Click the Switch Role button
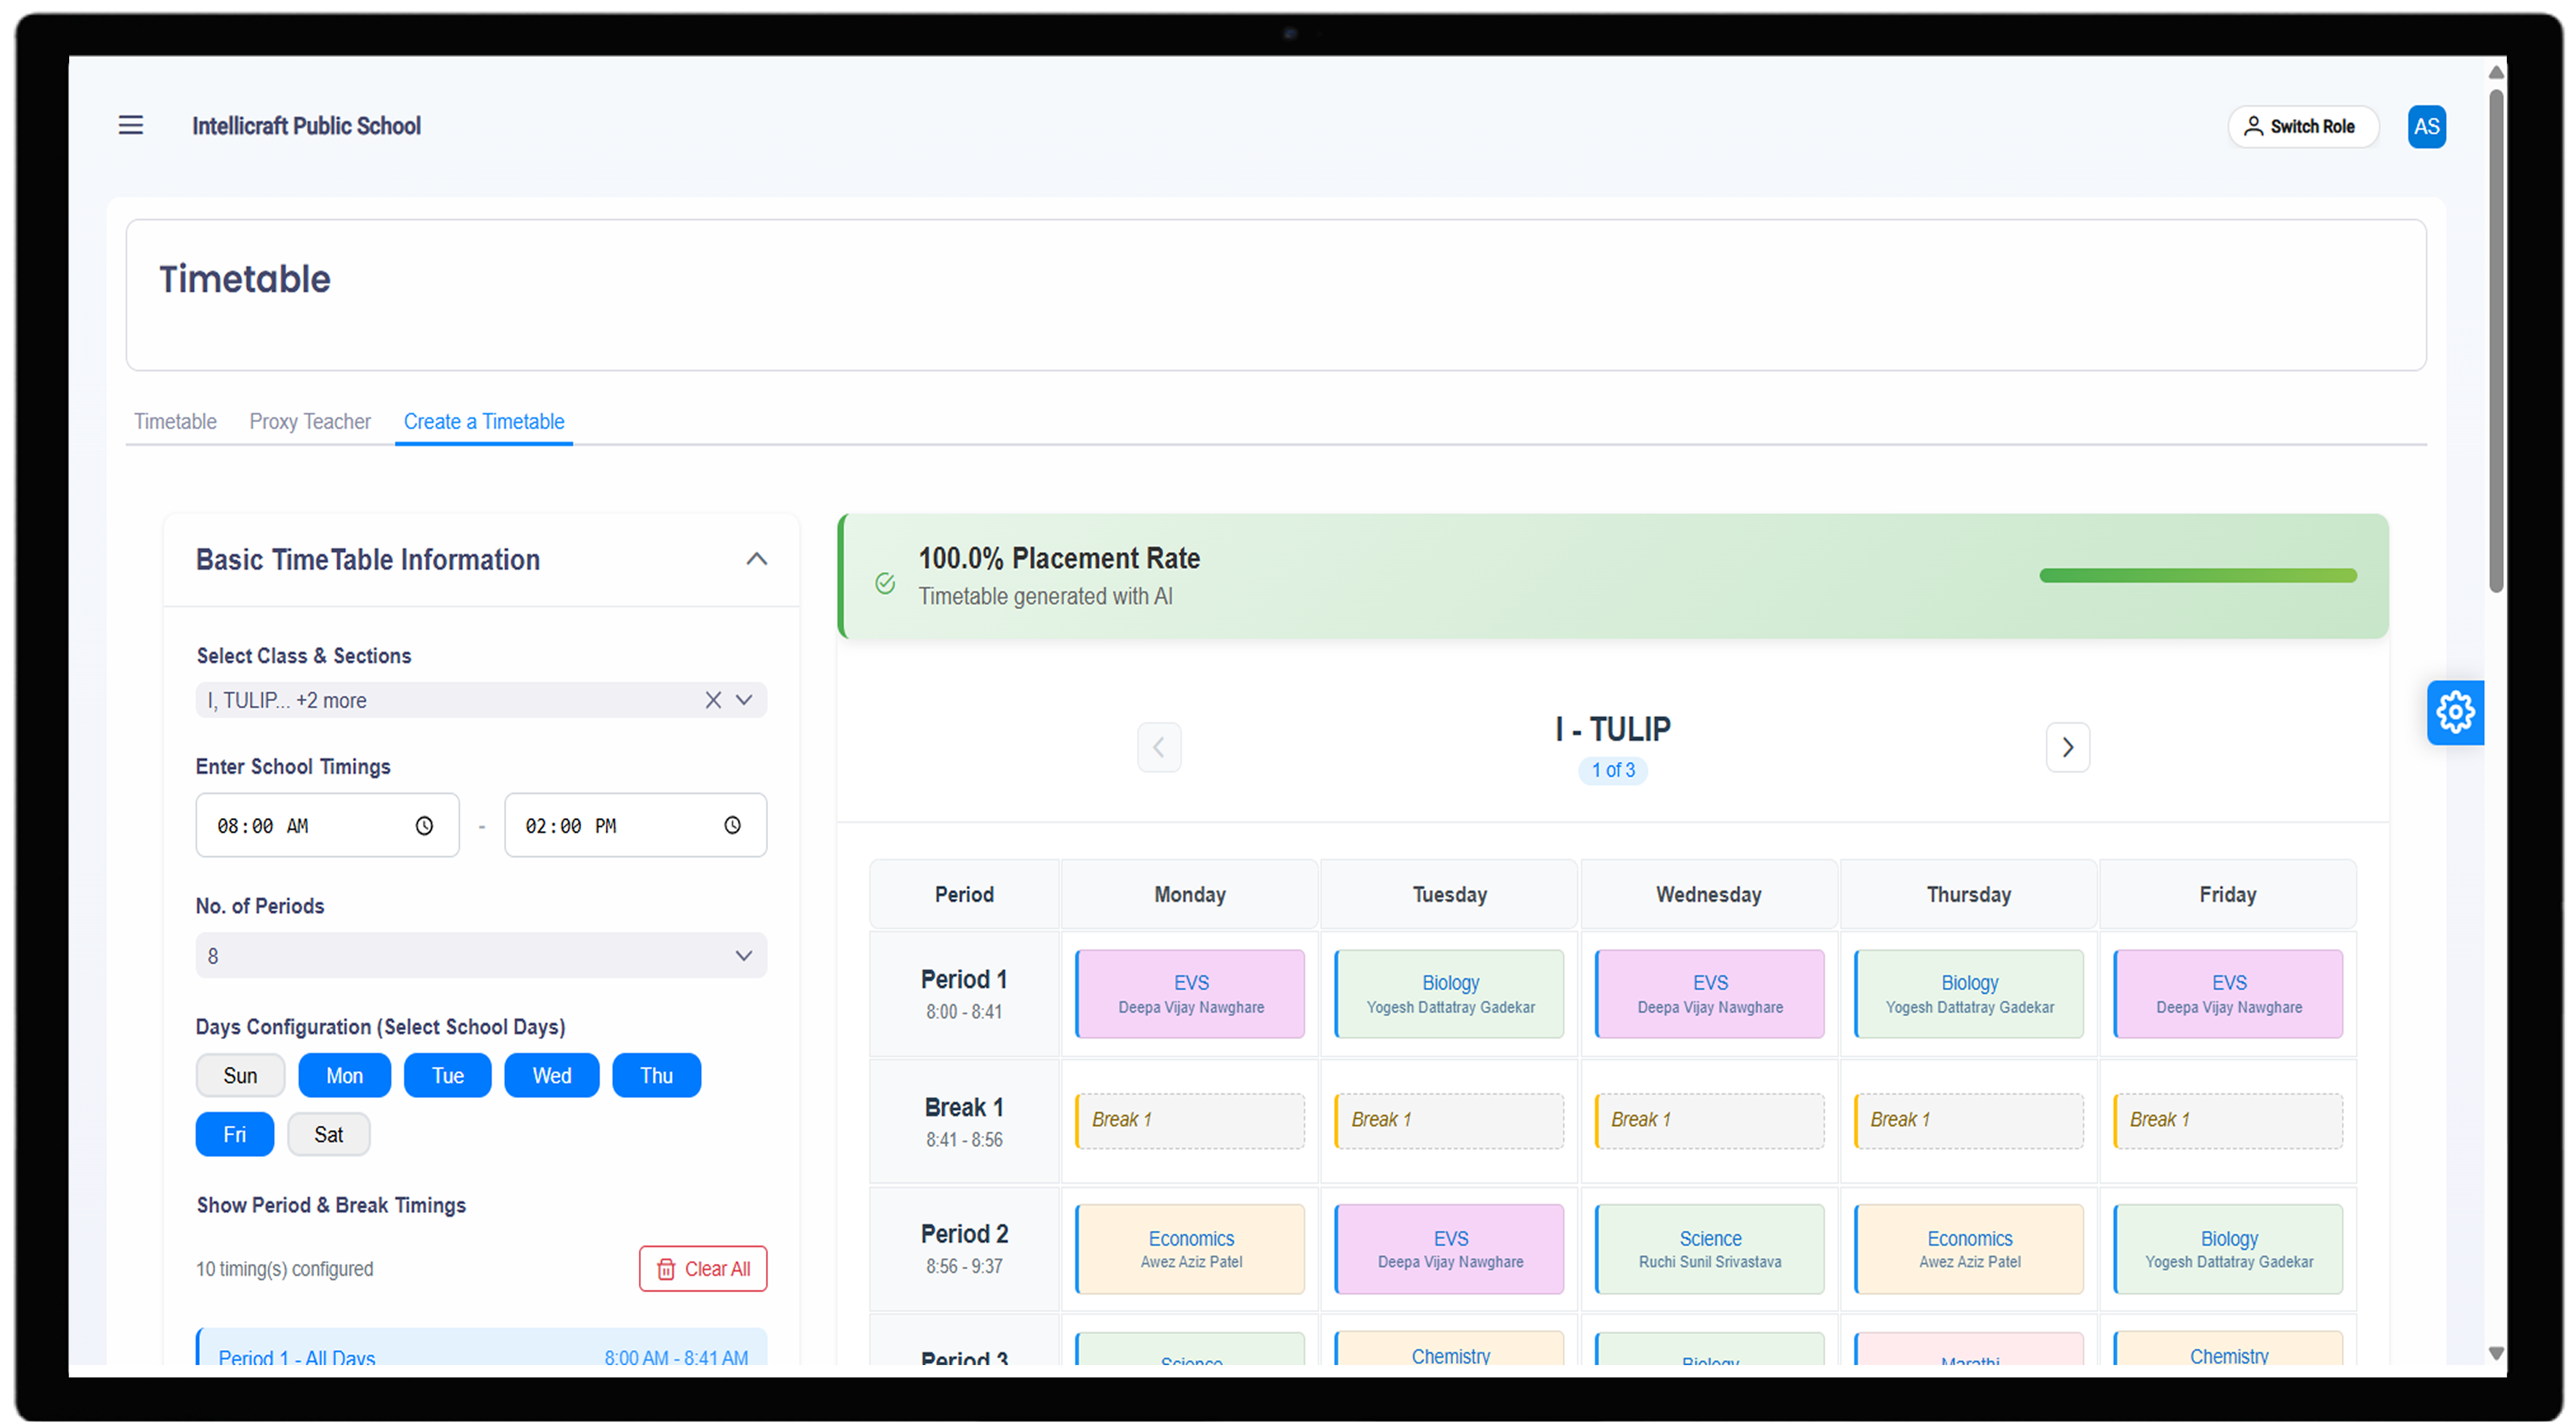Viewport: 2576px width, 1422px height. pos(2303,126)
